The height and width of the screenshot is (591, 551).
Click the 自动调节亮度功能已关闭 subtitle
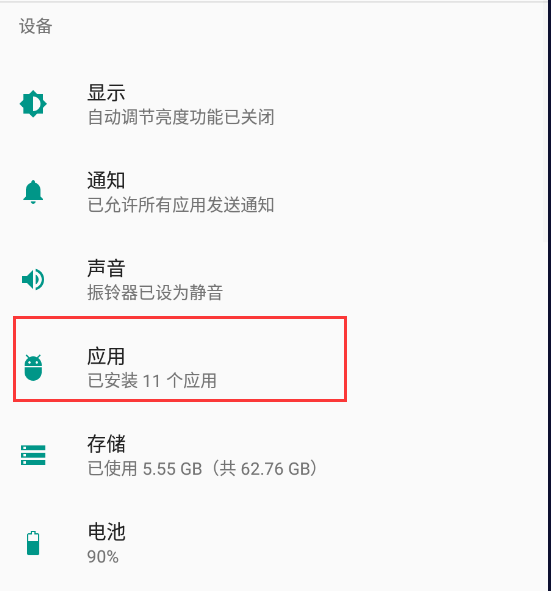tap(181, 117)
